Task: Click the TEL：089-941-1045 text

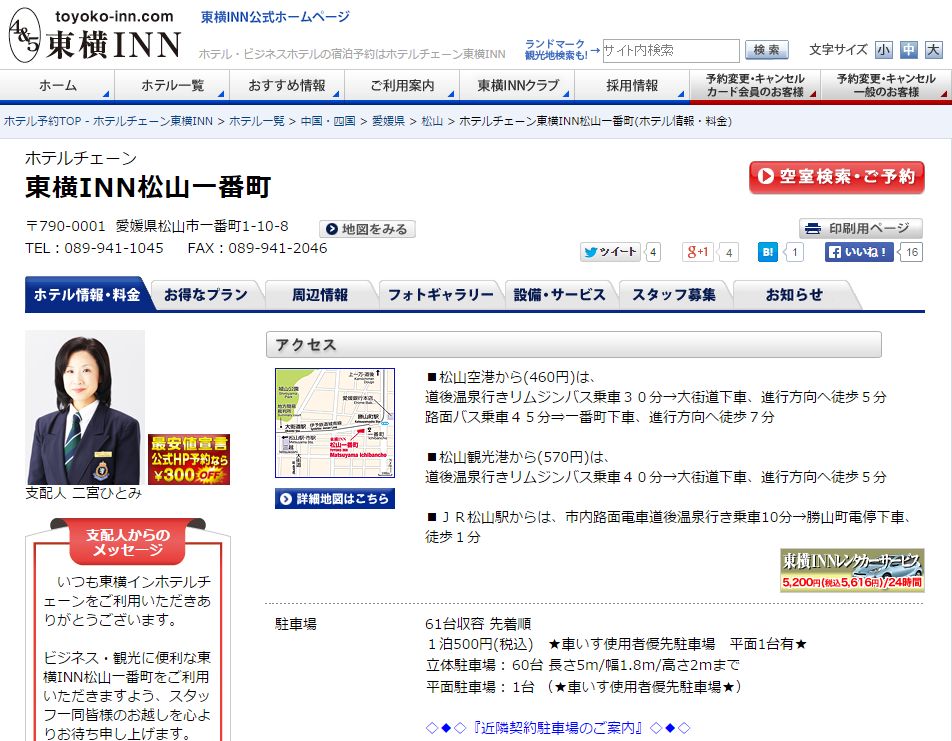Action: point(94,248)
